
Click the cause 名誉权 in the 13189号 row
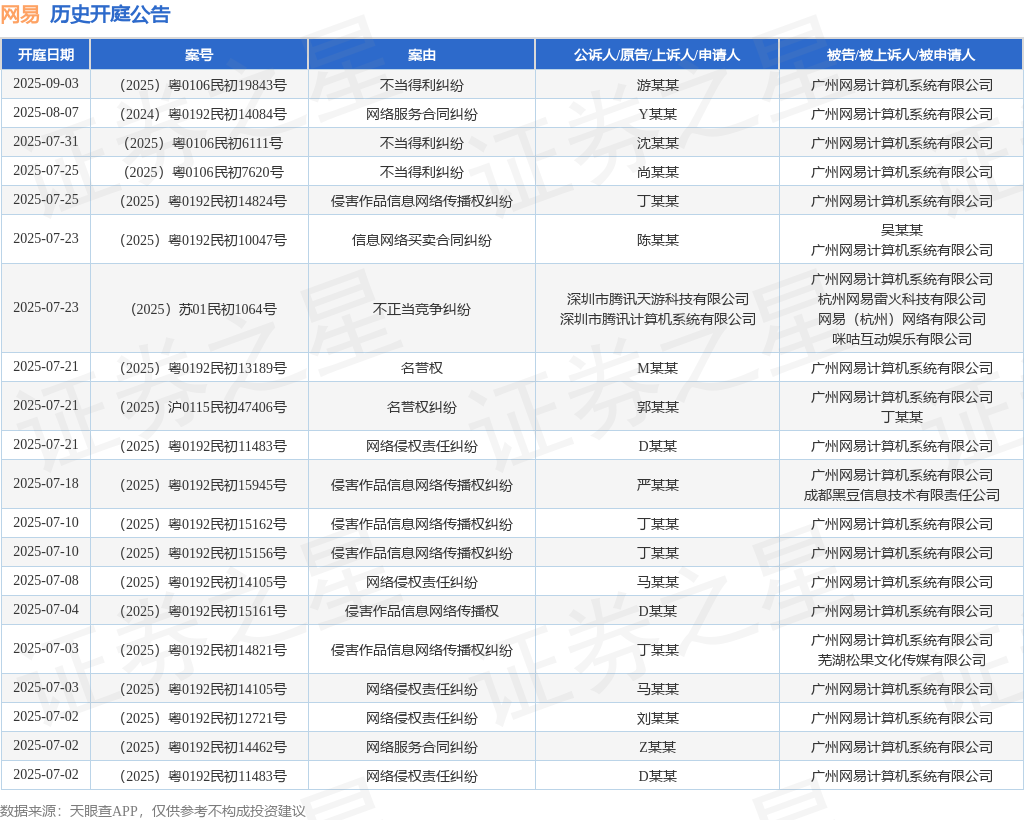[422, 368]
